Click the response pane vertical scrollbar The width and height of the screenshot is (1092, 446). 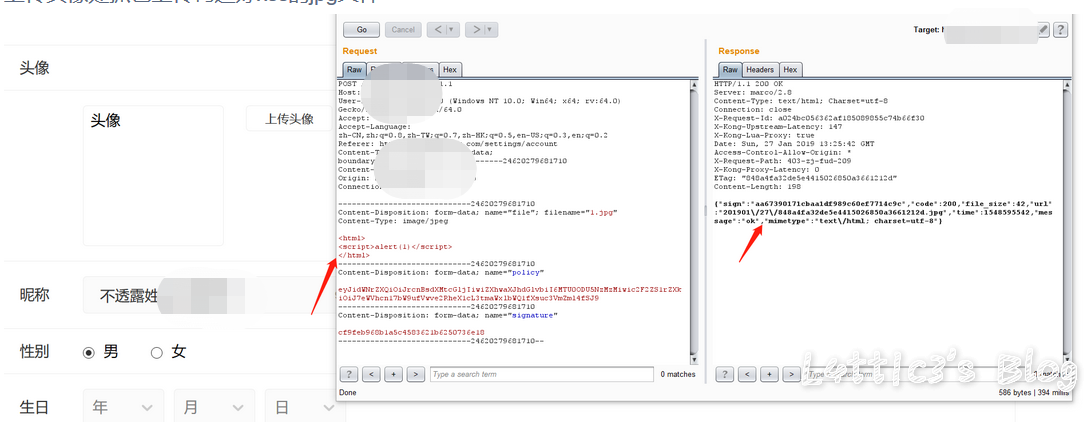point(1067,222)
